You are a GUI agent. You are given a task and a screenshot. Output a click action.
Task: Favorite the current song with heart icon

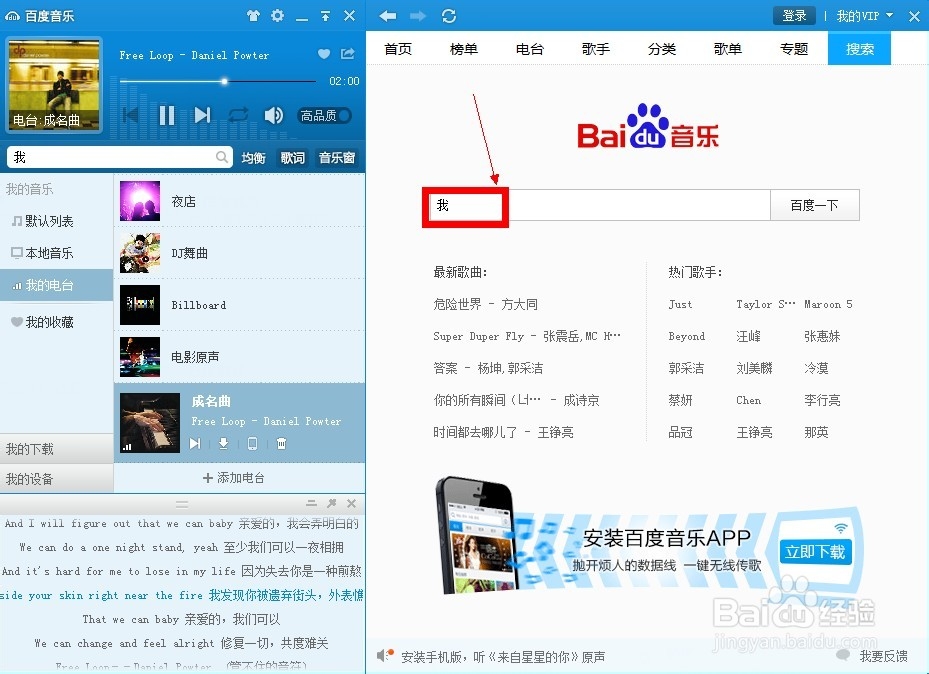point(323,54)
